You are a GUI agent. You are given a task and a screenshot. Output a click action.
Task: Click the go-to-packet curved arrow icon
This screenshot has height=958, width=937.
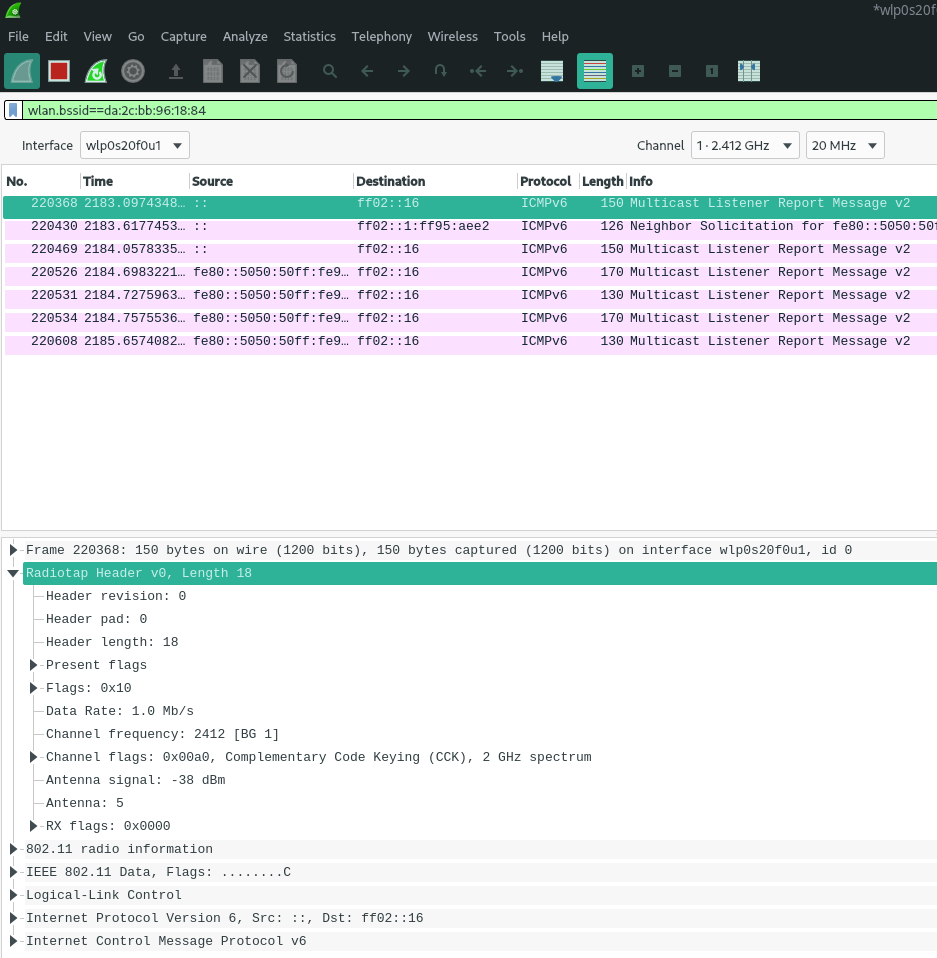439,71
